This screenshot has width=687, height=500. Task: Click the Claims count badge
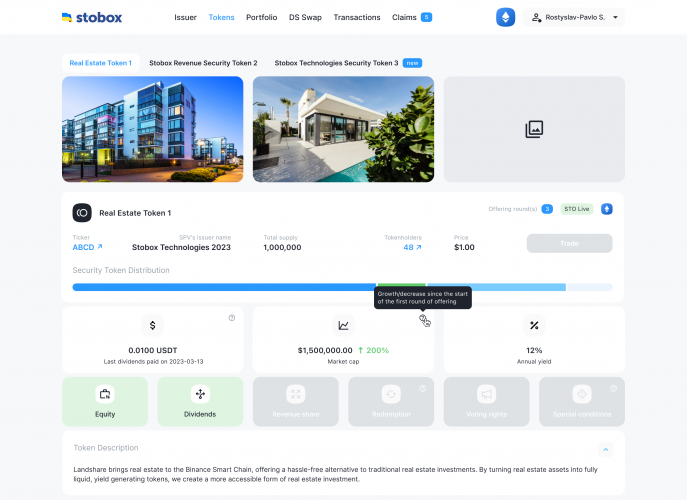(426, 17)
